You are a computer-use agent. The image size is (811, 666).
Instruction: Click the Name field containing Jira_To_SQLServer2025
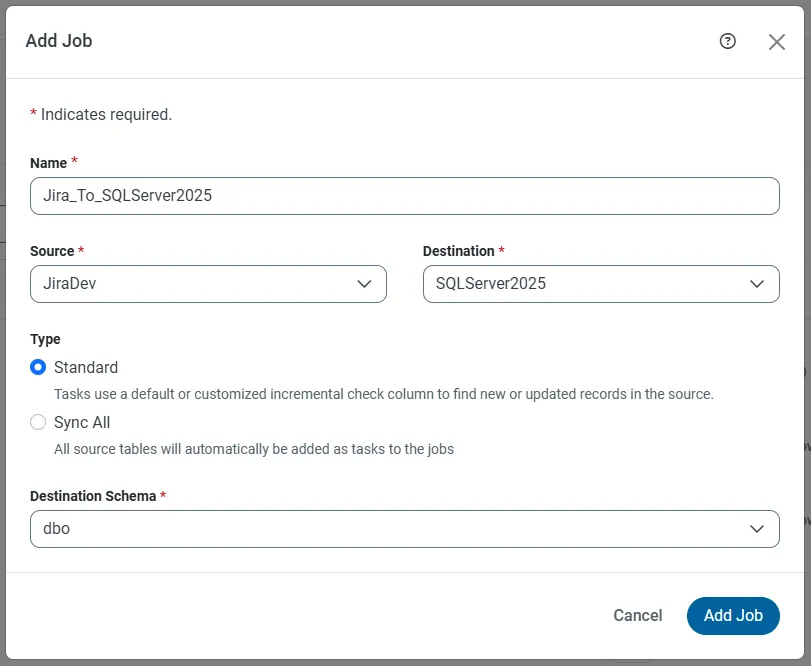404,196
